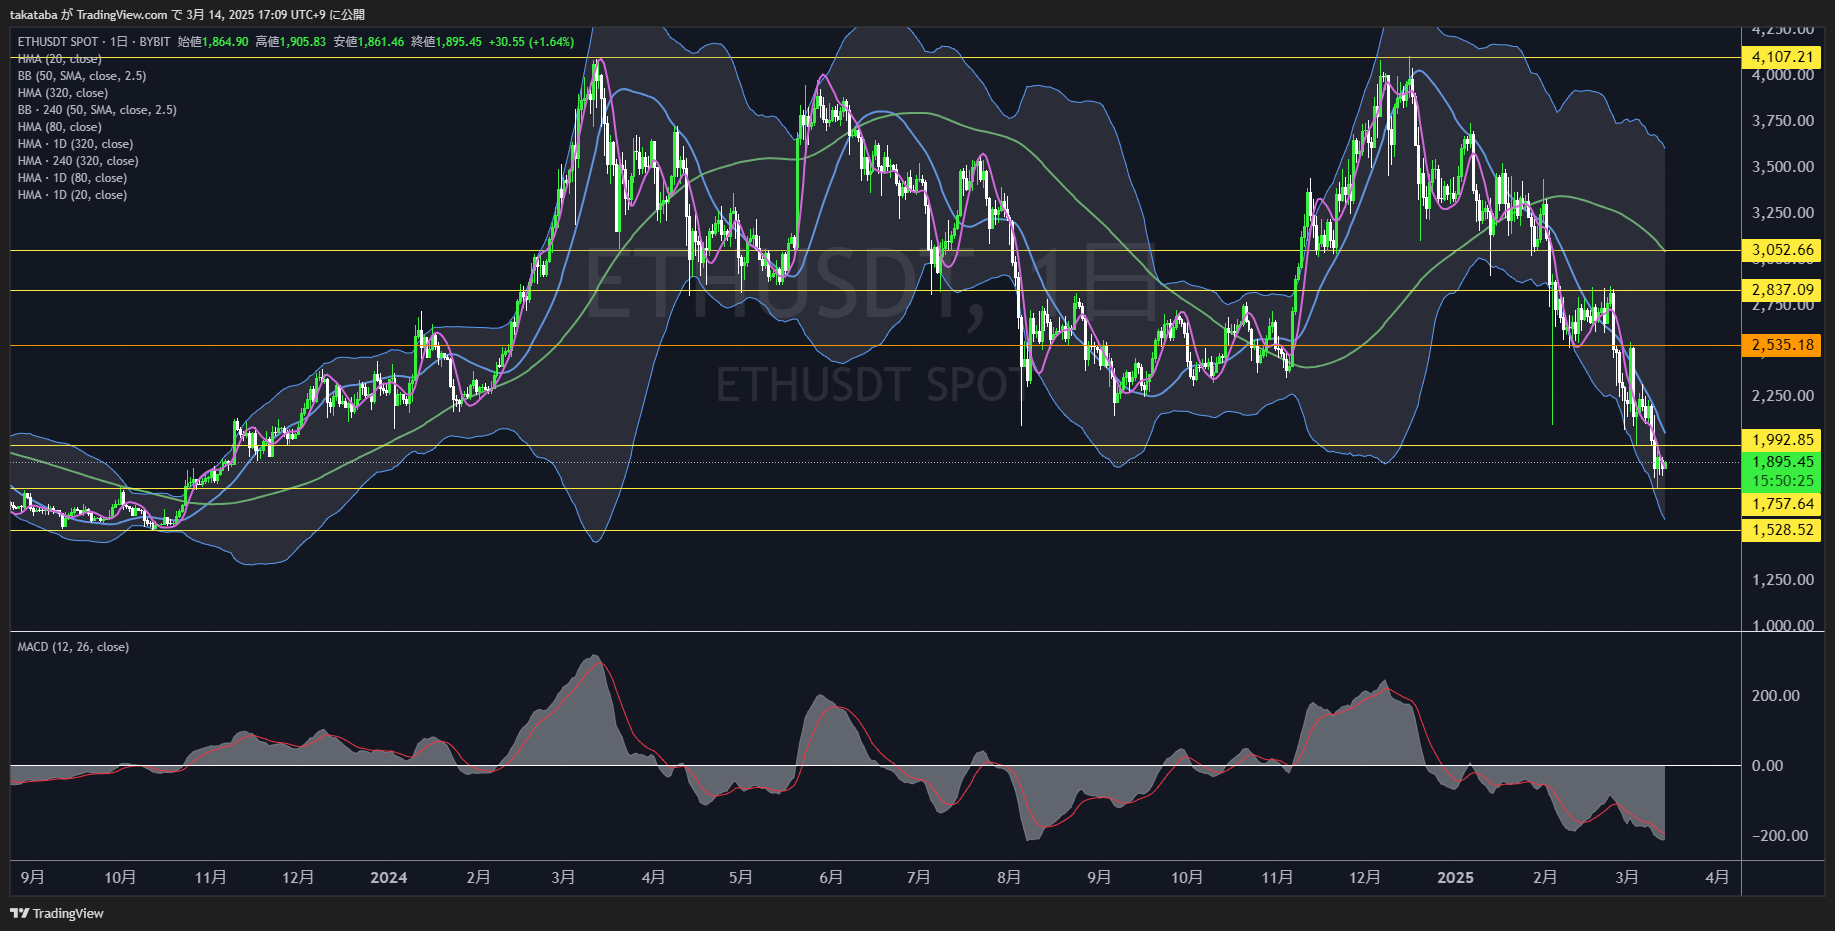Click the 4,107.21 yellow price label
This screenshot has width=1835, height=931.
1781,57
